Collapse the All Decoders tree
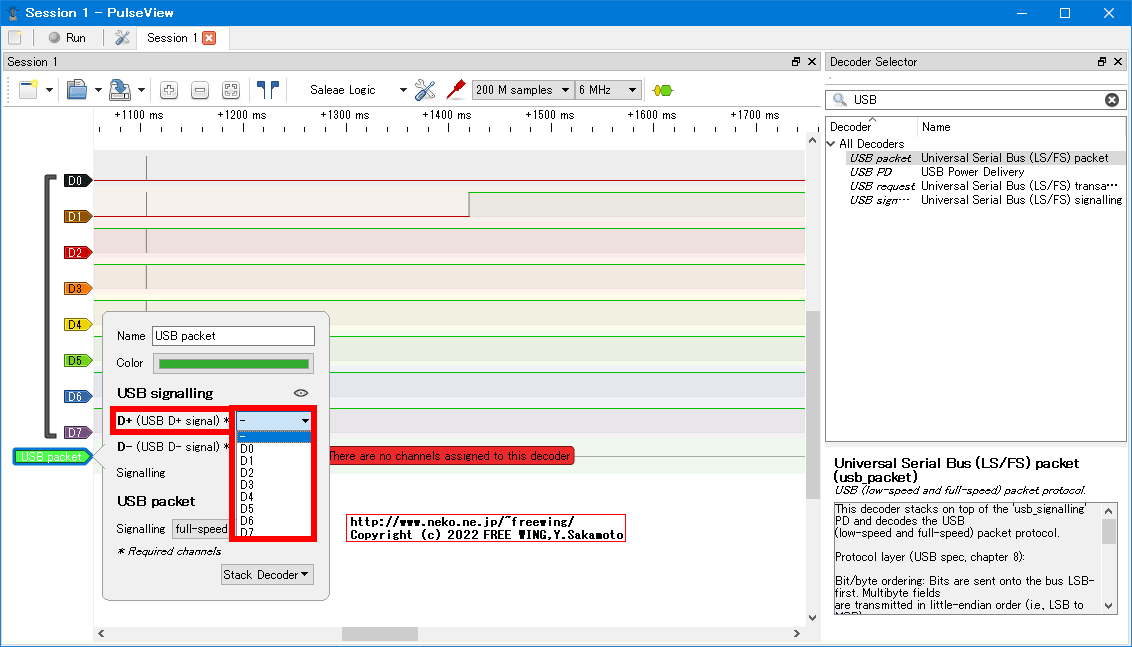This screenshot has height=647, width=1132. [x=830, y=143]
